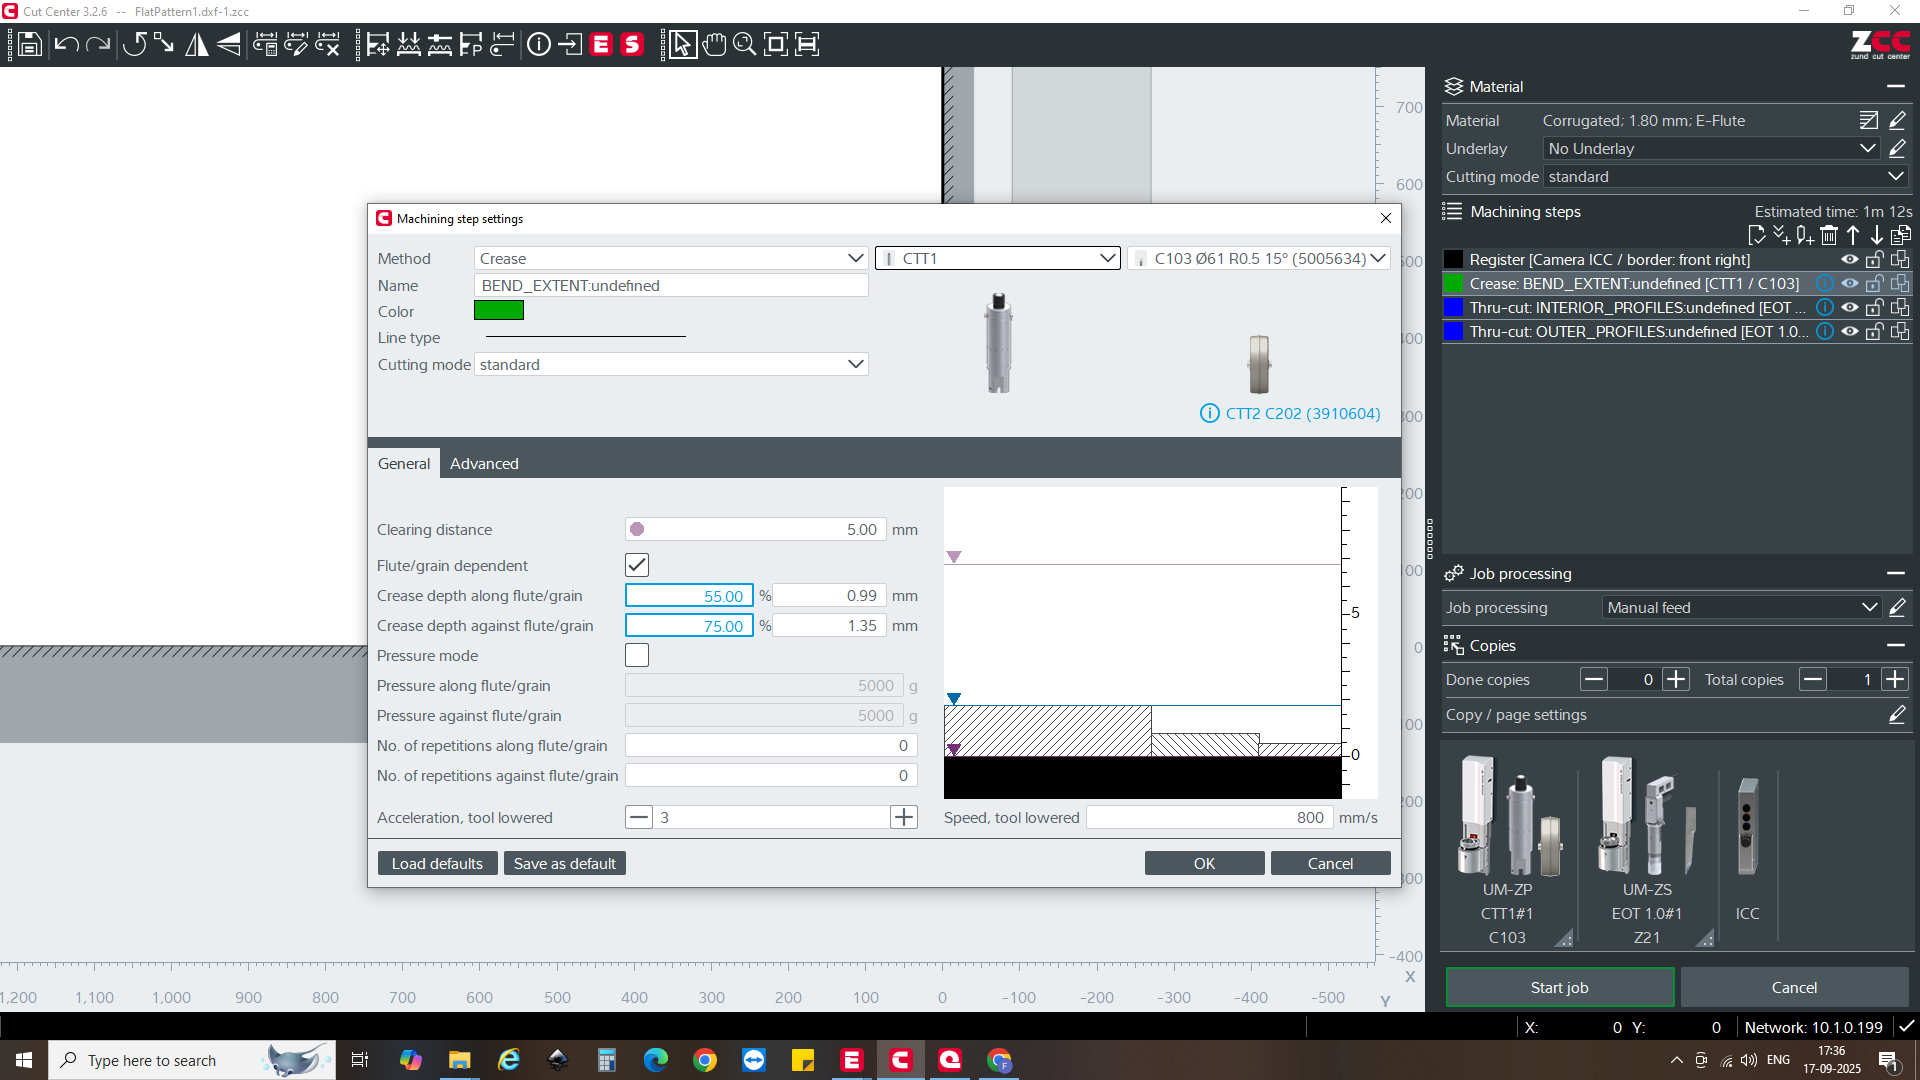Viewport: 1920px width, 1080px height.
Task: Click the Speed, tool lowered field
Action: (x=1209, y=818)
